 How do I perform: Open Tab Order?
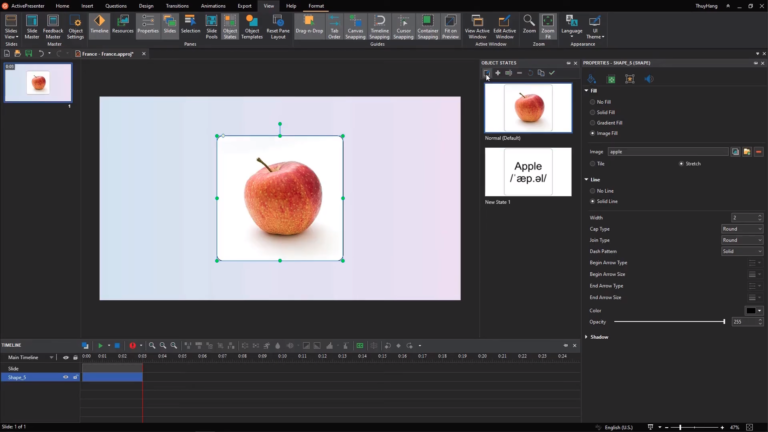334,26
